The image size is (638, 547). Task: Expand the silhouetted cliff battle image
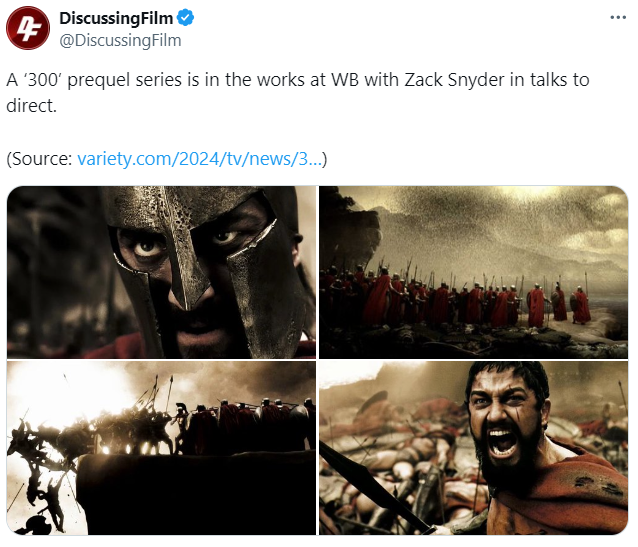pos(162,448)
